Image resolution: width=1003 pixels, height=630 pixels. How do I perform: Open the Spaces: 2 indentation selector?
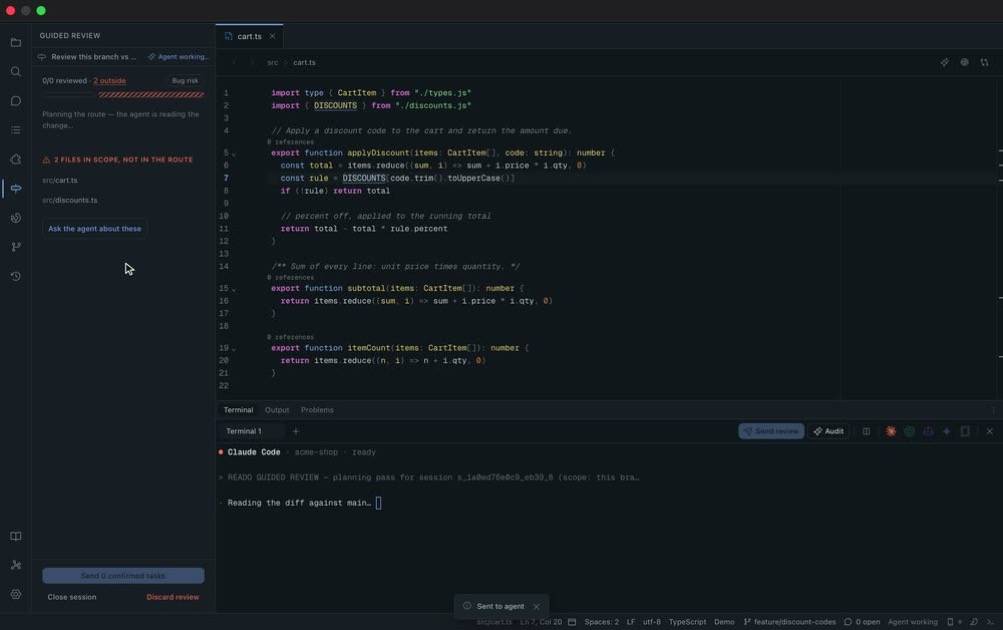point(601,622)
